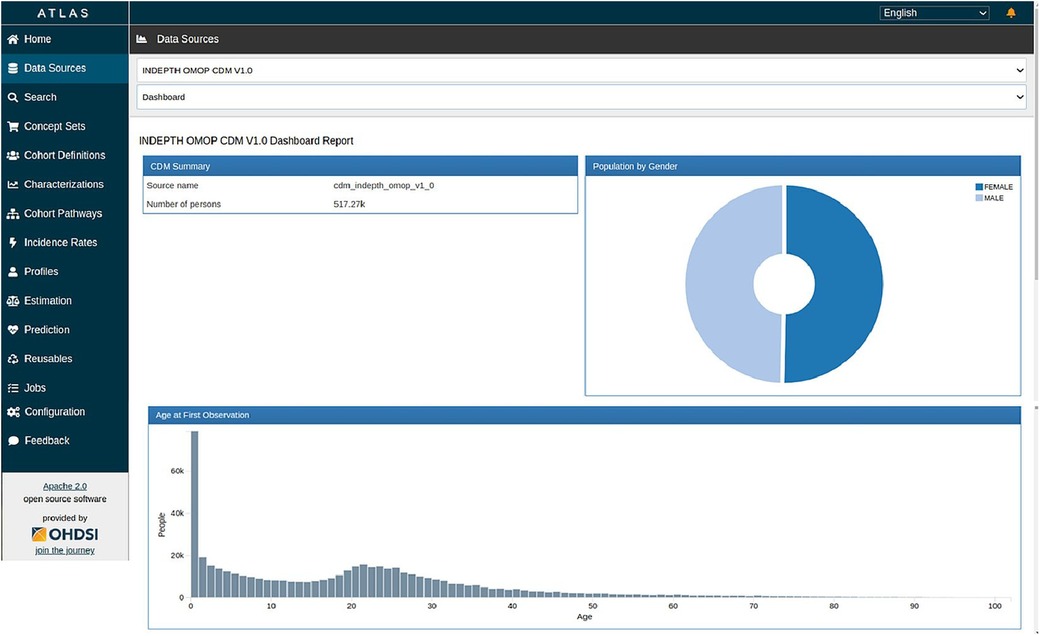This screenshot has height=636, width=1040.
Task: Click the Feedback speech bubble icon
Action: coord(13,440)
